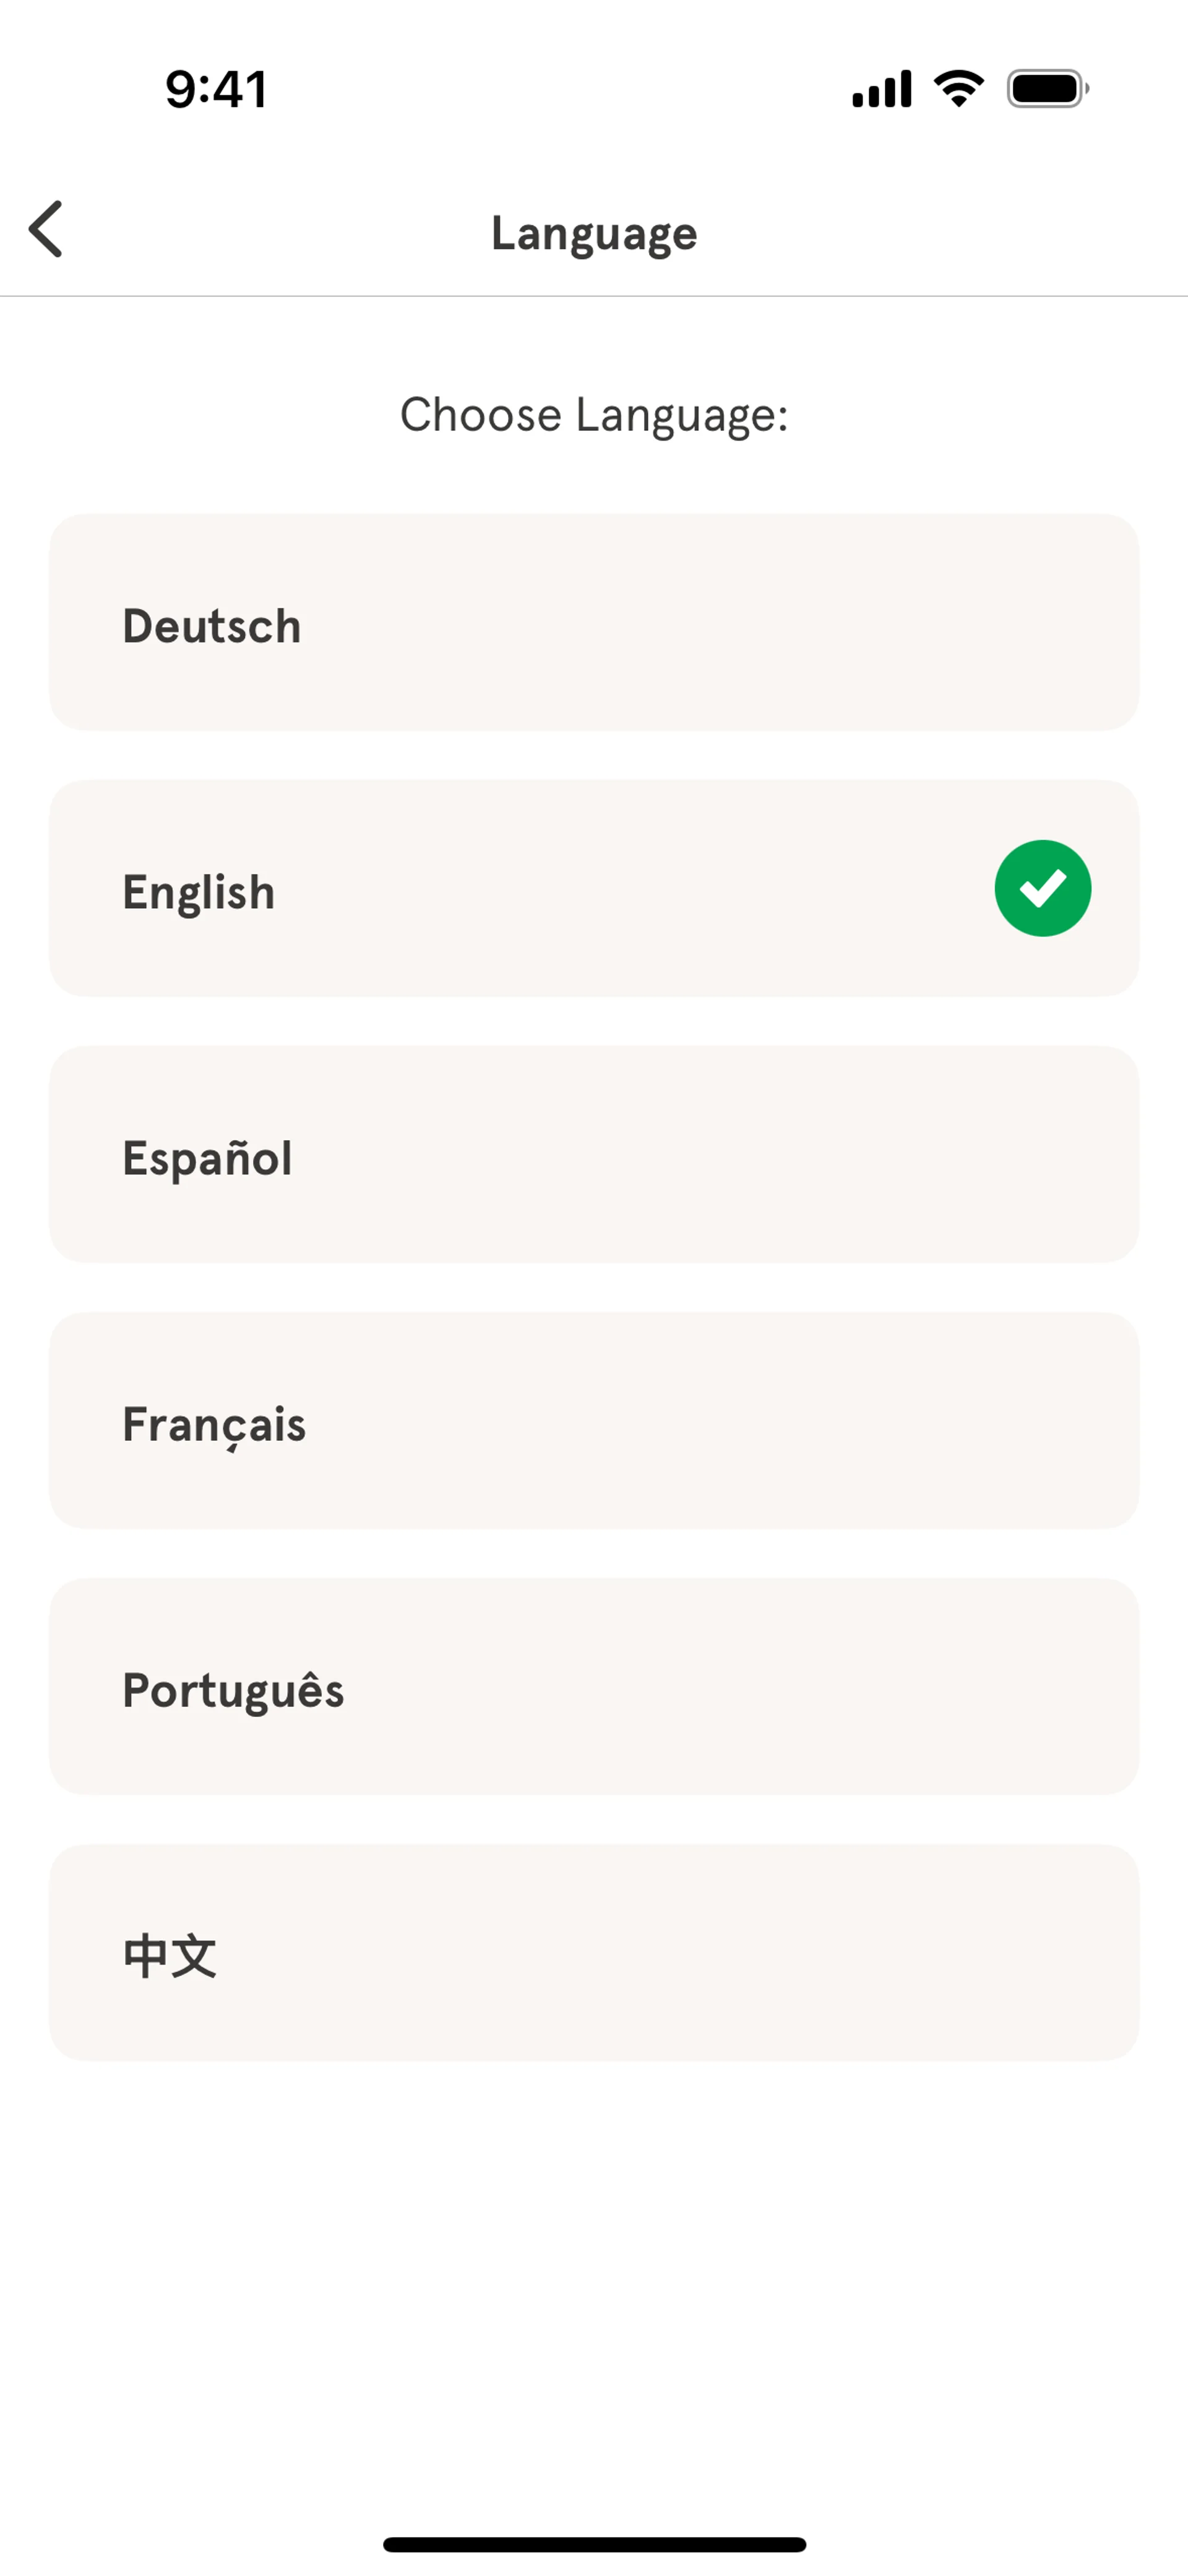The width and height of the screenshot is (1188, 2576).
Task: Click the 9:41 clock in status bar
Action: 216,89
